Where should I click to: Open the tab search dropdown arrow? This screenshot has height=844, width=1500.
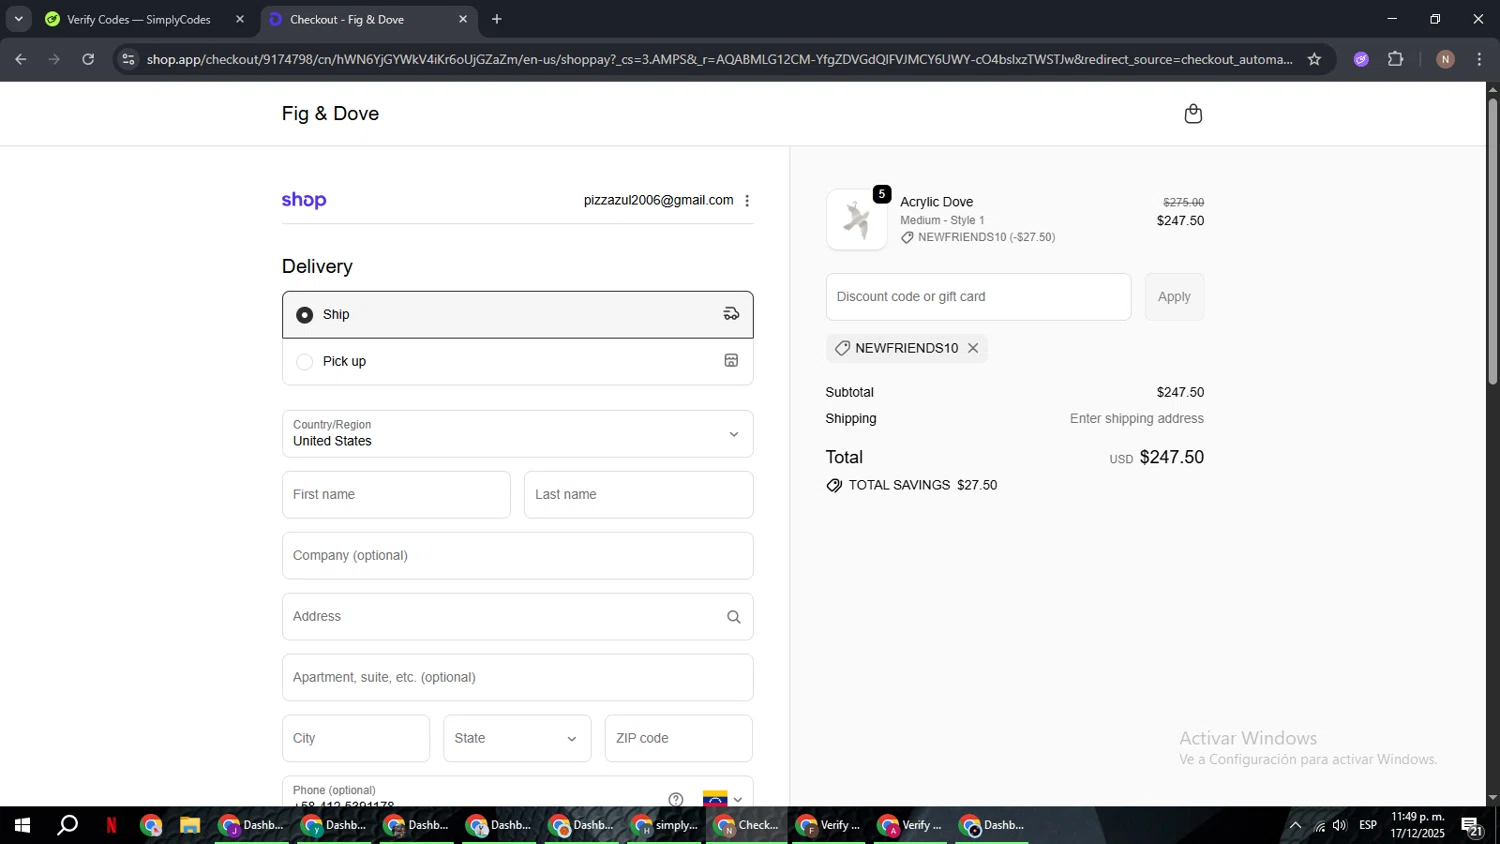coord(18,19)
